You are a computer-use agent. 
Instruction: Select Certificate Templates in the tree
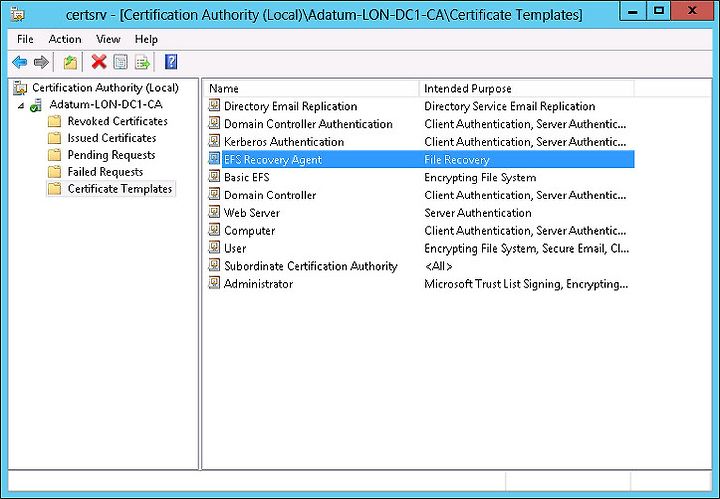tap(120, 189)
